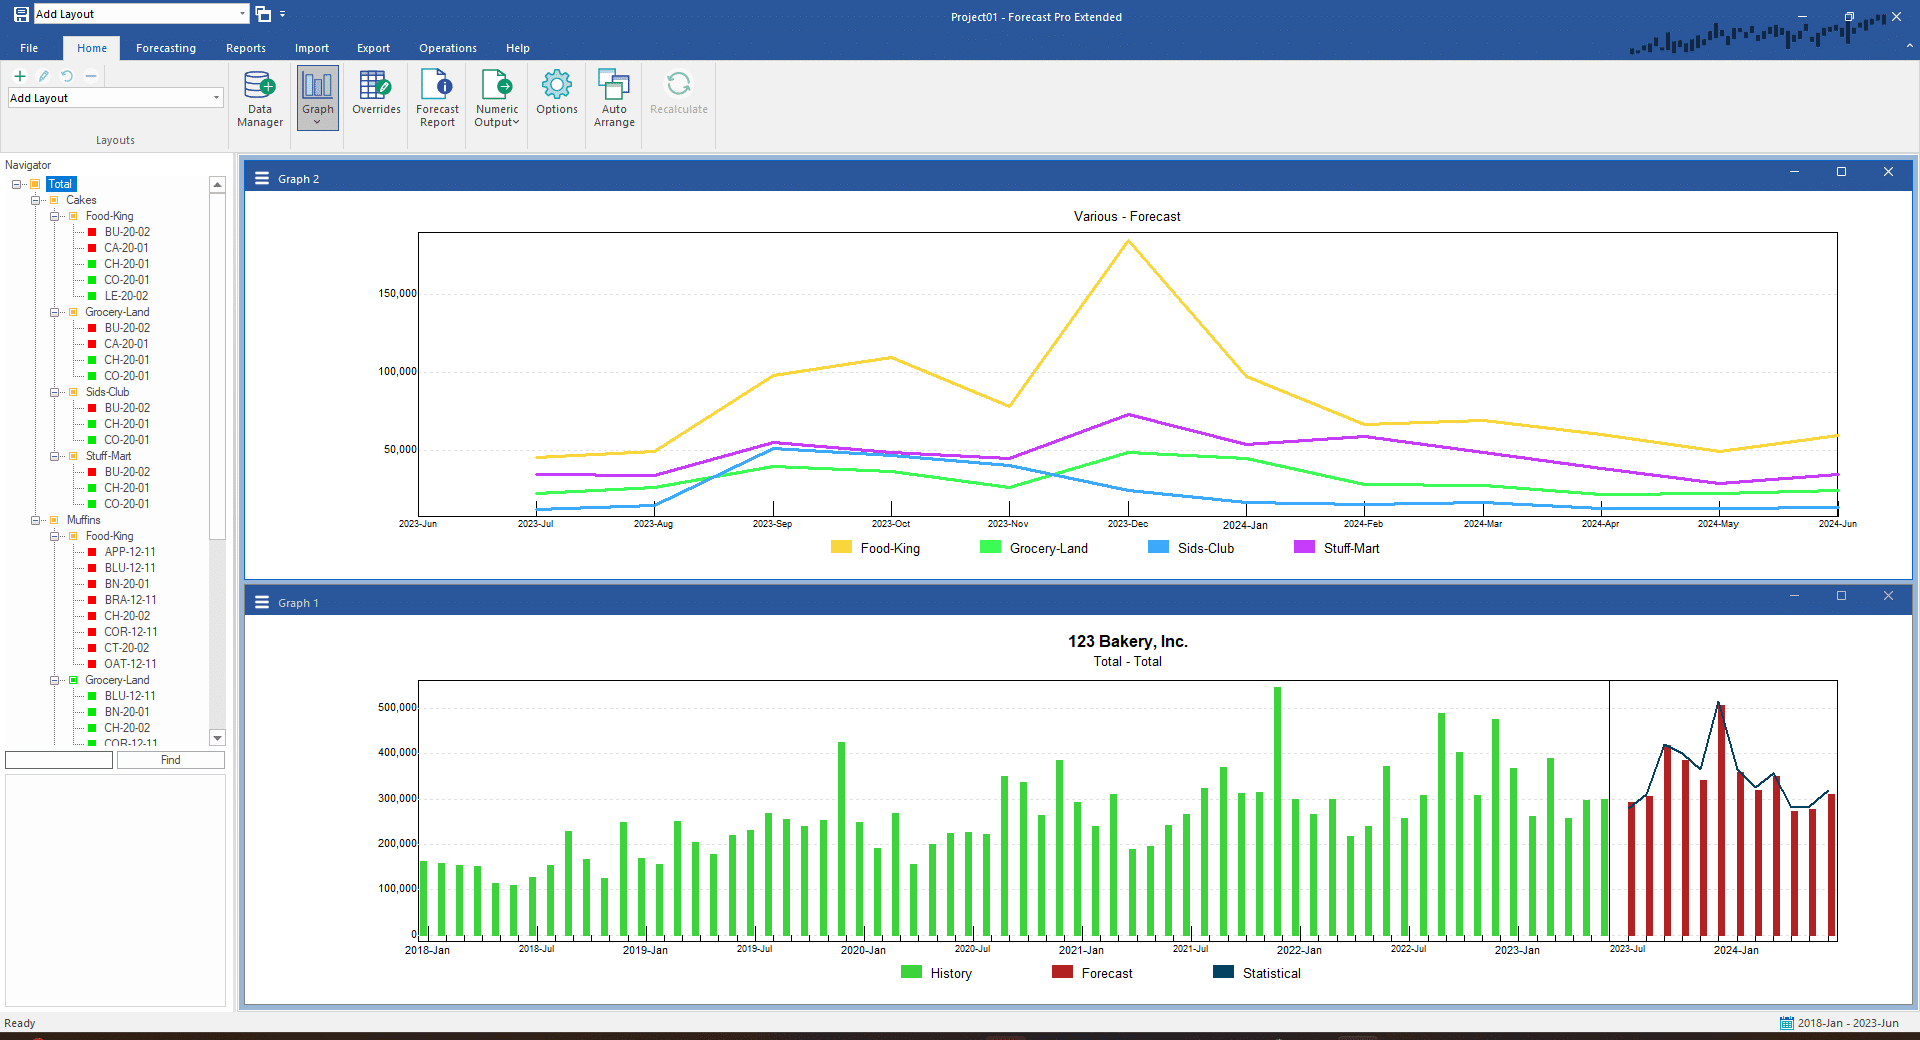Click the add layout plus icon
This screenshot has width=1920, height=1040.
pos(19,76)
